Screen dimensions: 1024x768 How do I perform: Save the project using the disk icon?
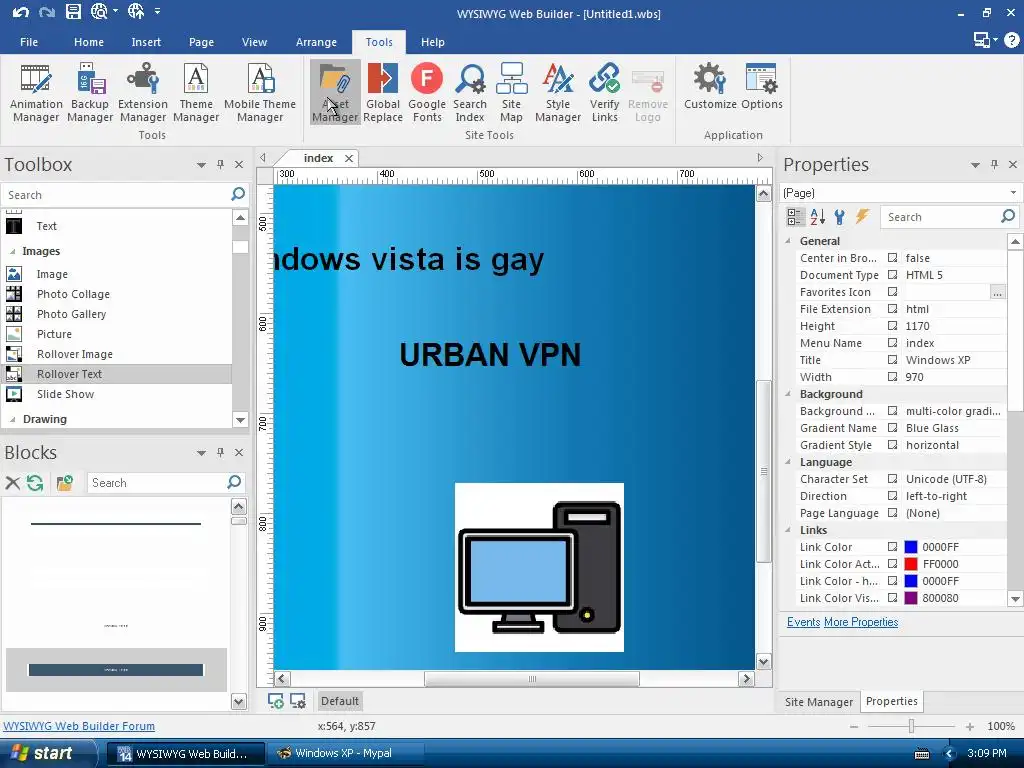[73, 11]
